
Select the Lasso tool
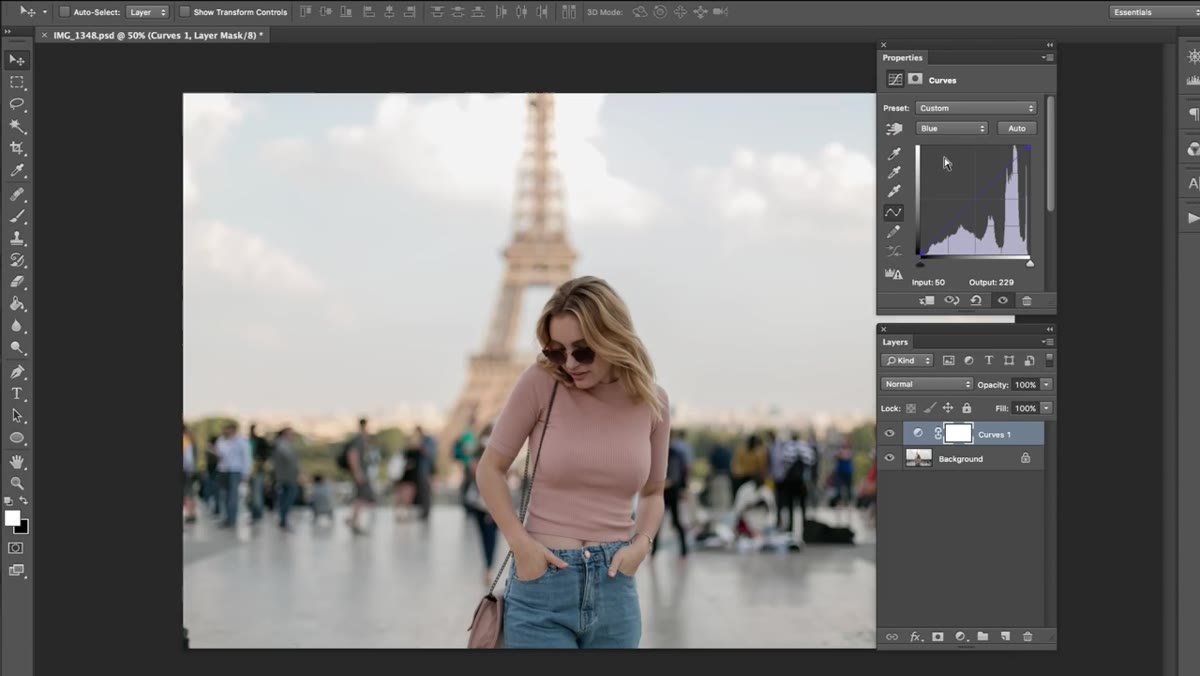17,104
